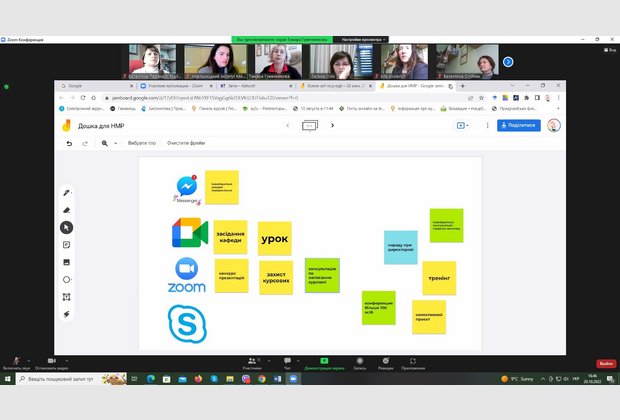Select the Eraser tool

[x=67, y=210]
